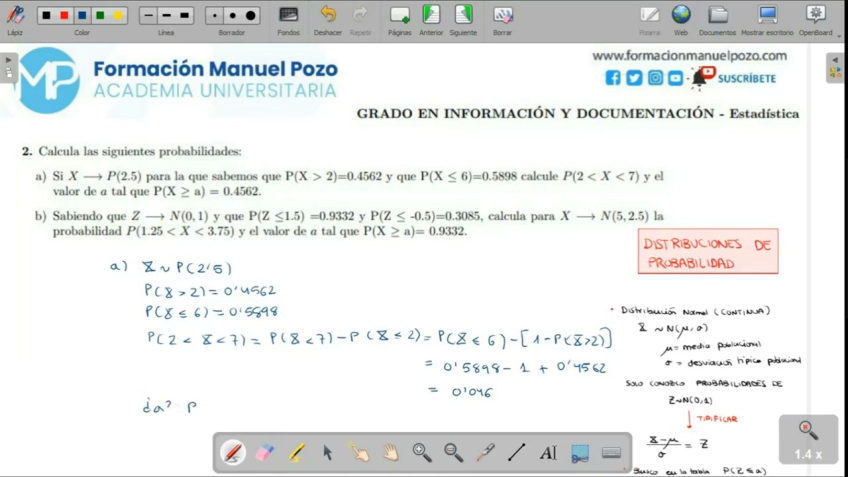The height and width of the screenshot is (477, 848).
Task: Select the laser pointer tool
Action: tap(485, 453)
